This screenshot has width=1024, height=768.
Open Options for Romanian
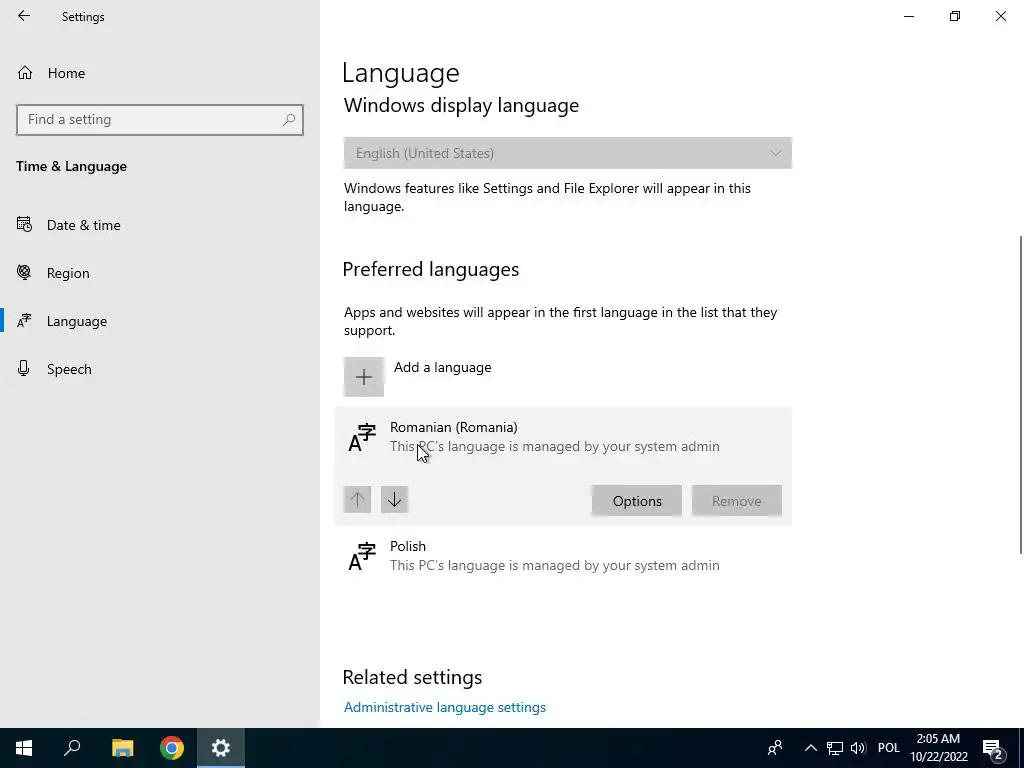(637, 501)
